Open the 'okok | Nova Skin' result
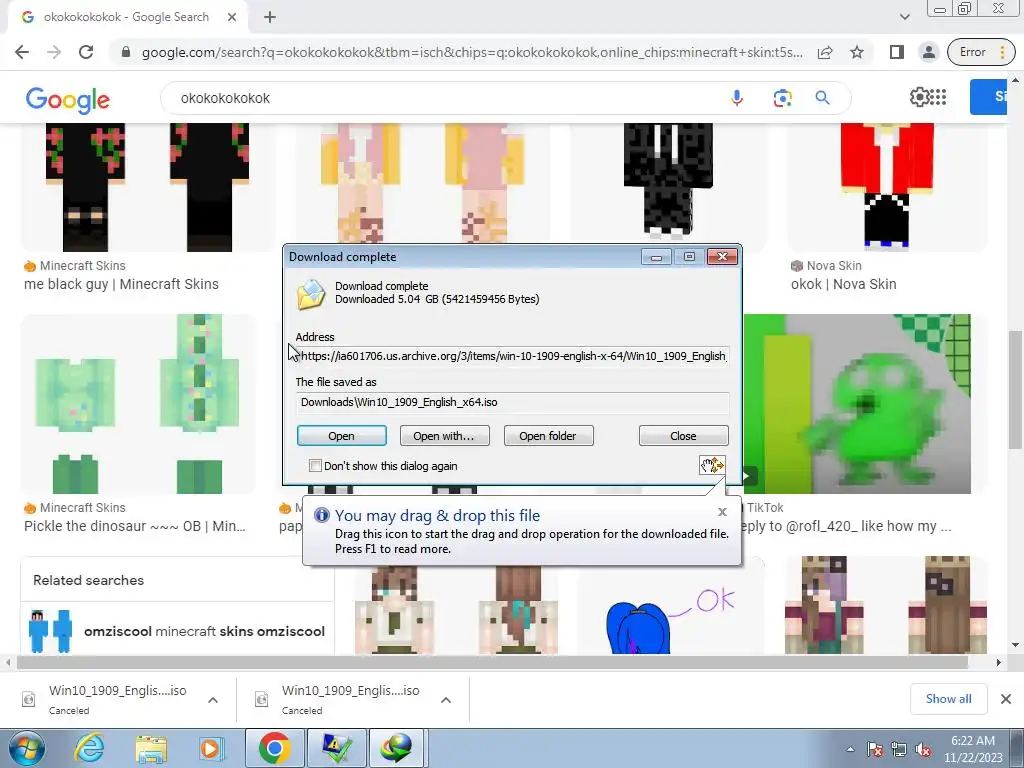Image resolution: width=1024 pixels, height=768 pixels. tap(843, 284)
